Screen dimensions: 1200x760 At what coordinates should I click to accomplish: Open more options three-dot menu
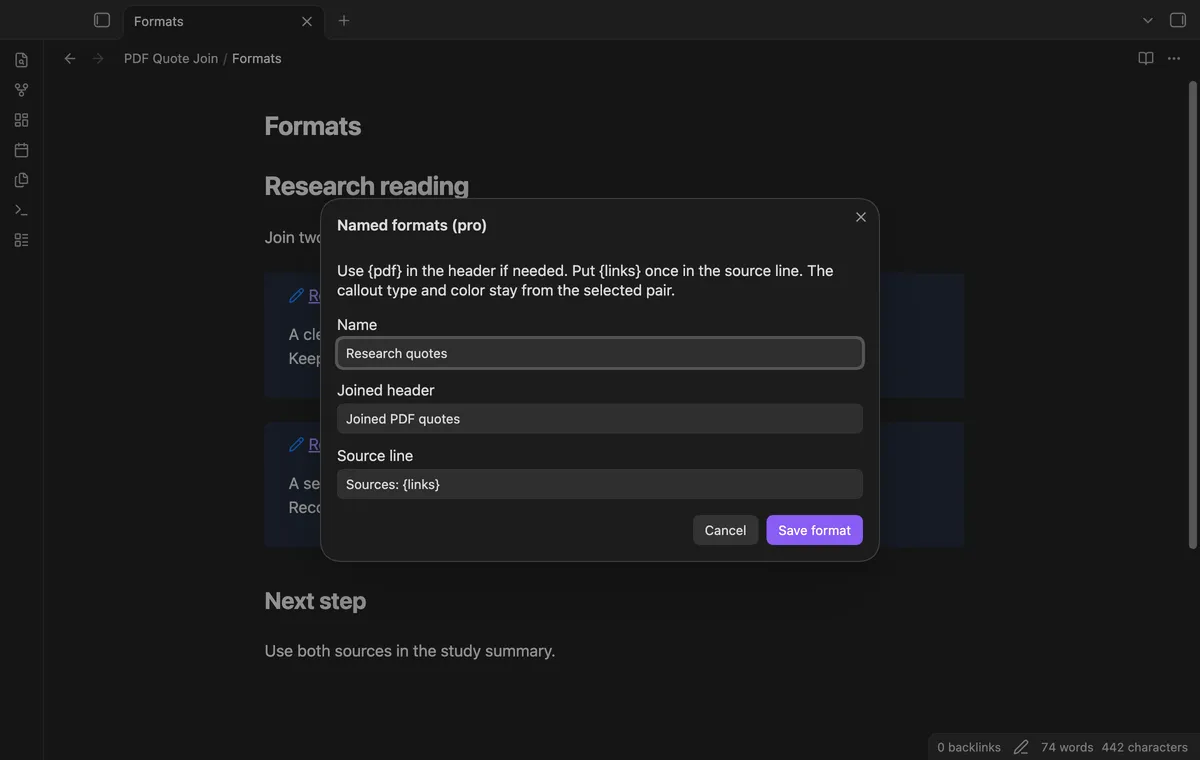[x=1174, y=58]
